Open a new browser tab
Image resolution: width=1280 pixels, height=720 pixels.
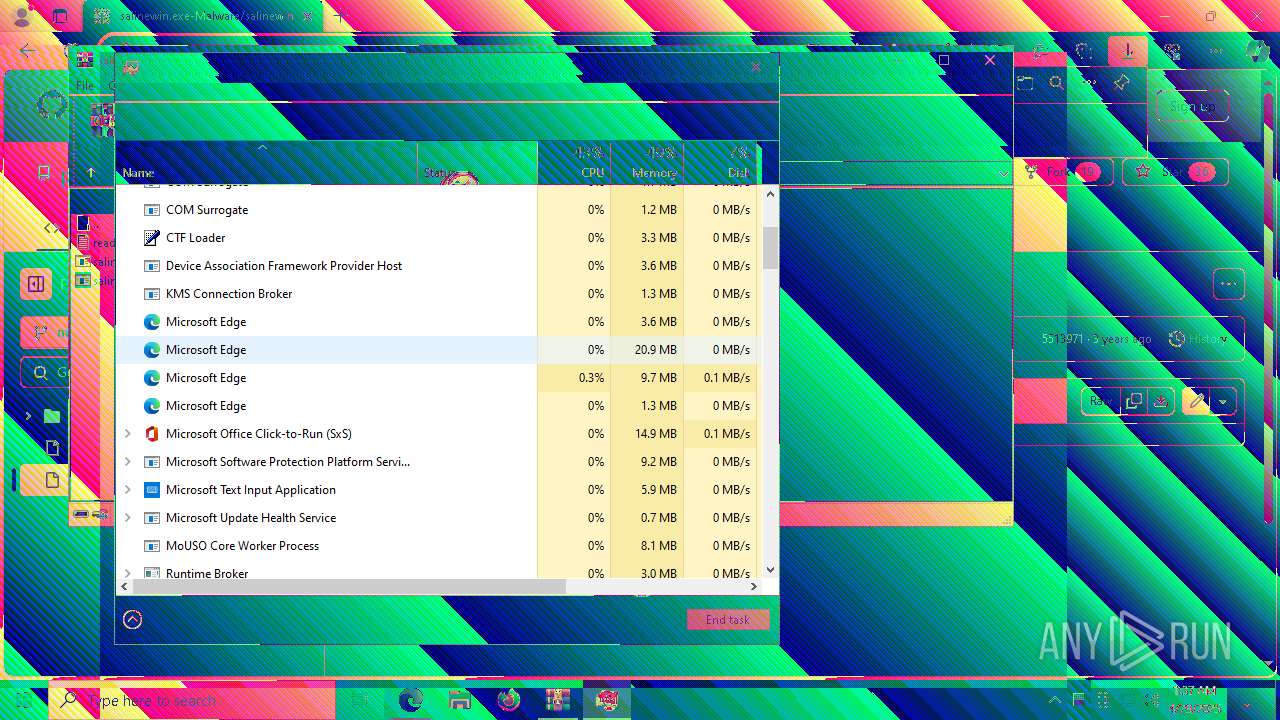(339, 16)
